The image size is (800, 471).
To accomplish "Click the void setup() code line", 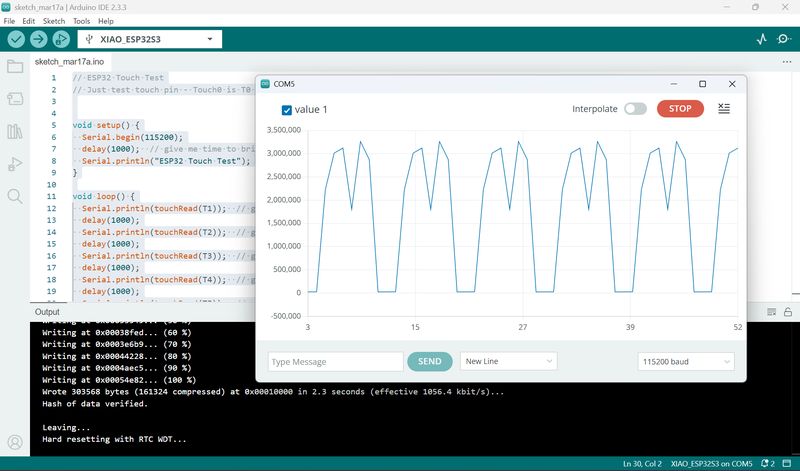I will click(x=106, y=125).
